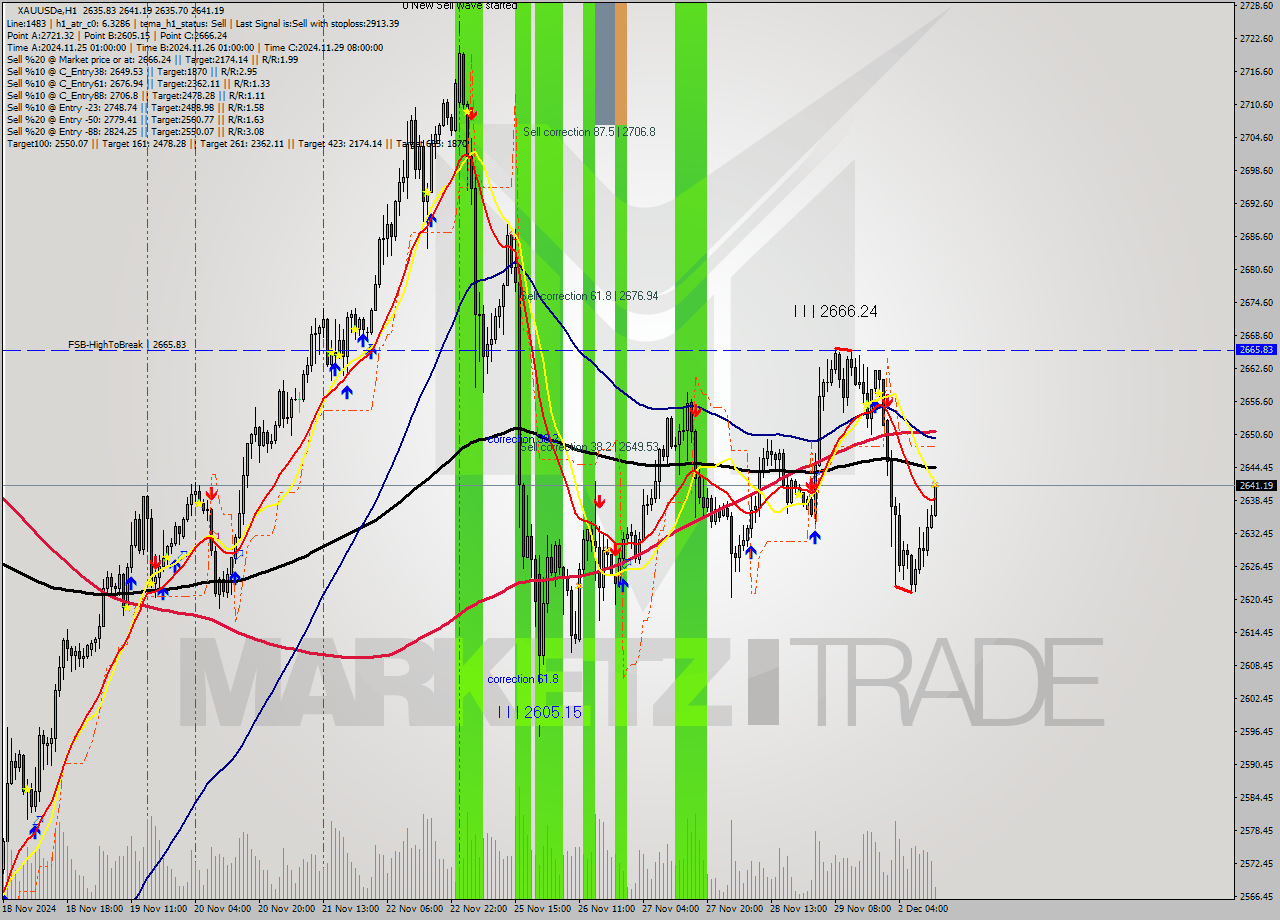This screenshot has height=920, width=1280.
Task: Click the '21 Nov 13:00' time axis label
Action: point(352,909)
